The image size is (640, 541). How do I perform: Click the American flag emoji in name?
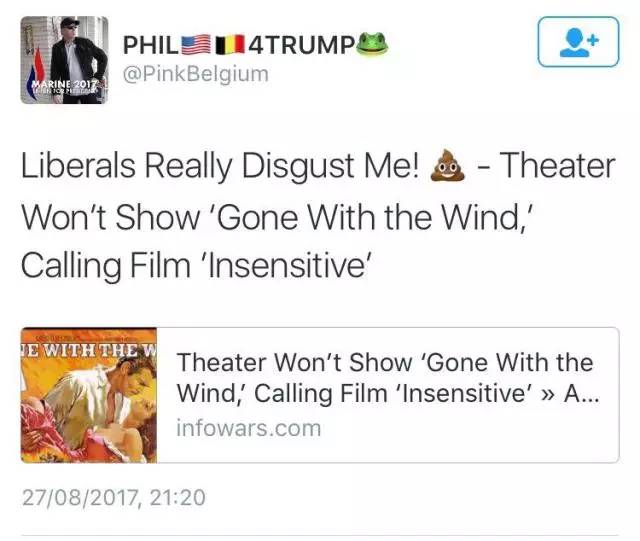pyautogui.click(x=197, y=45)
